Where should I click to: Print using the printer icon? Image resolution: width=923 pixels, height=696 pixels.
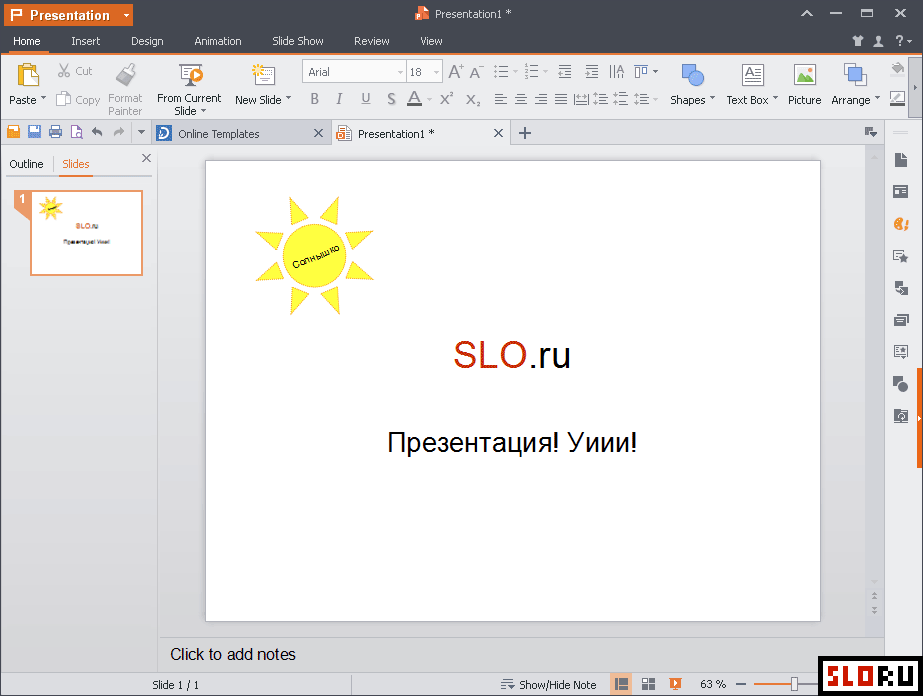click(55, 132)
